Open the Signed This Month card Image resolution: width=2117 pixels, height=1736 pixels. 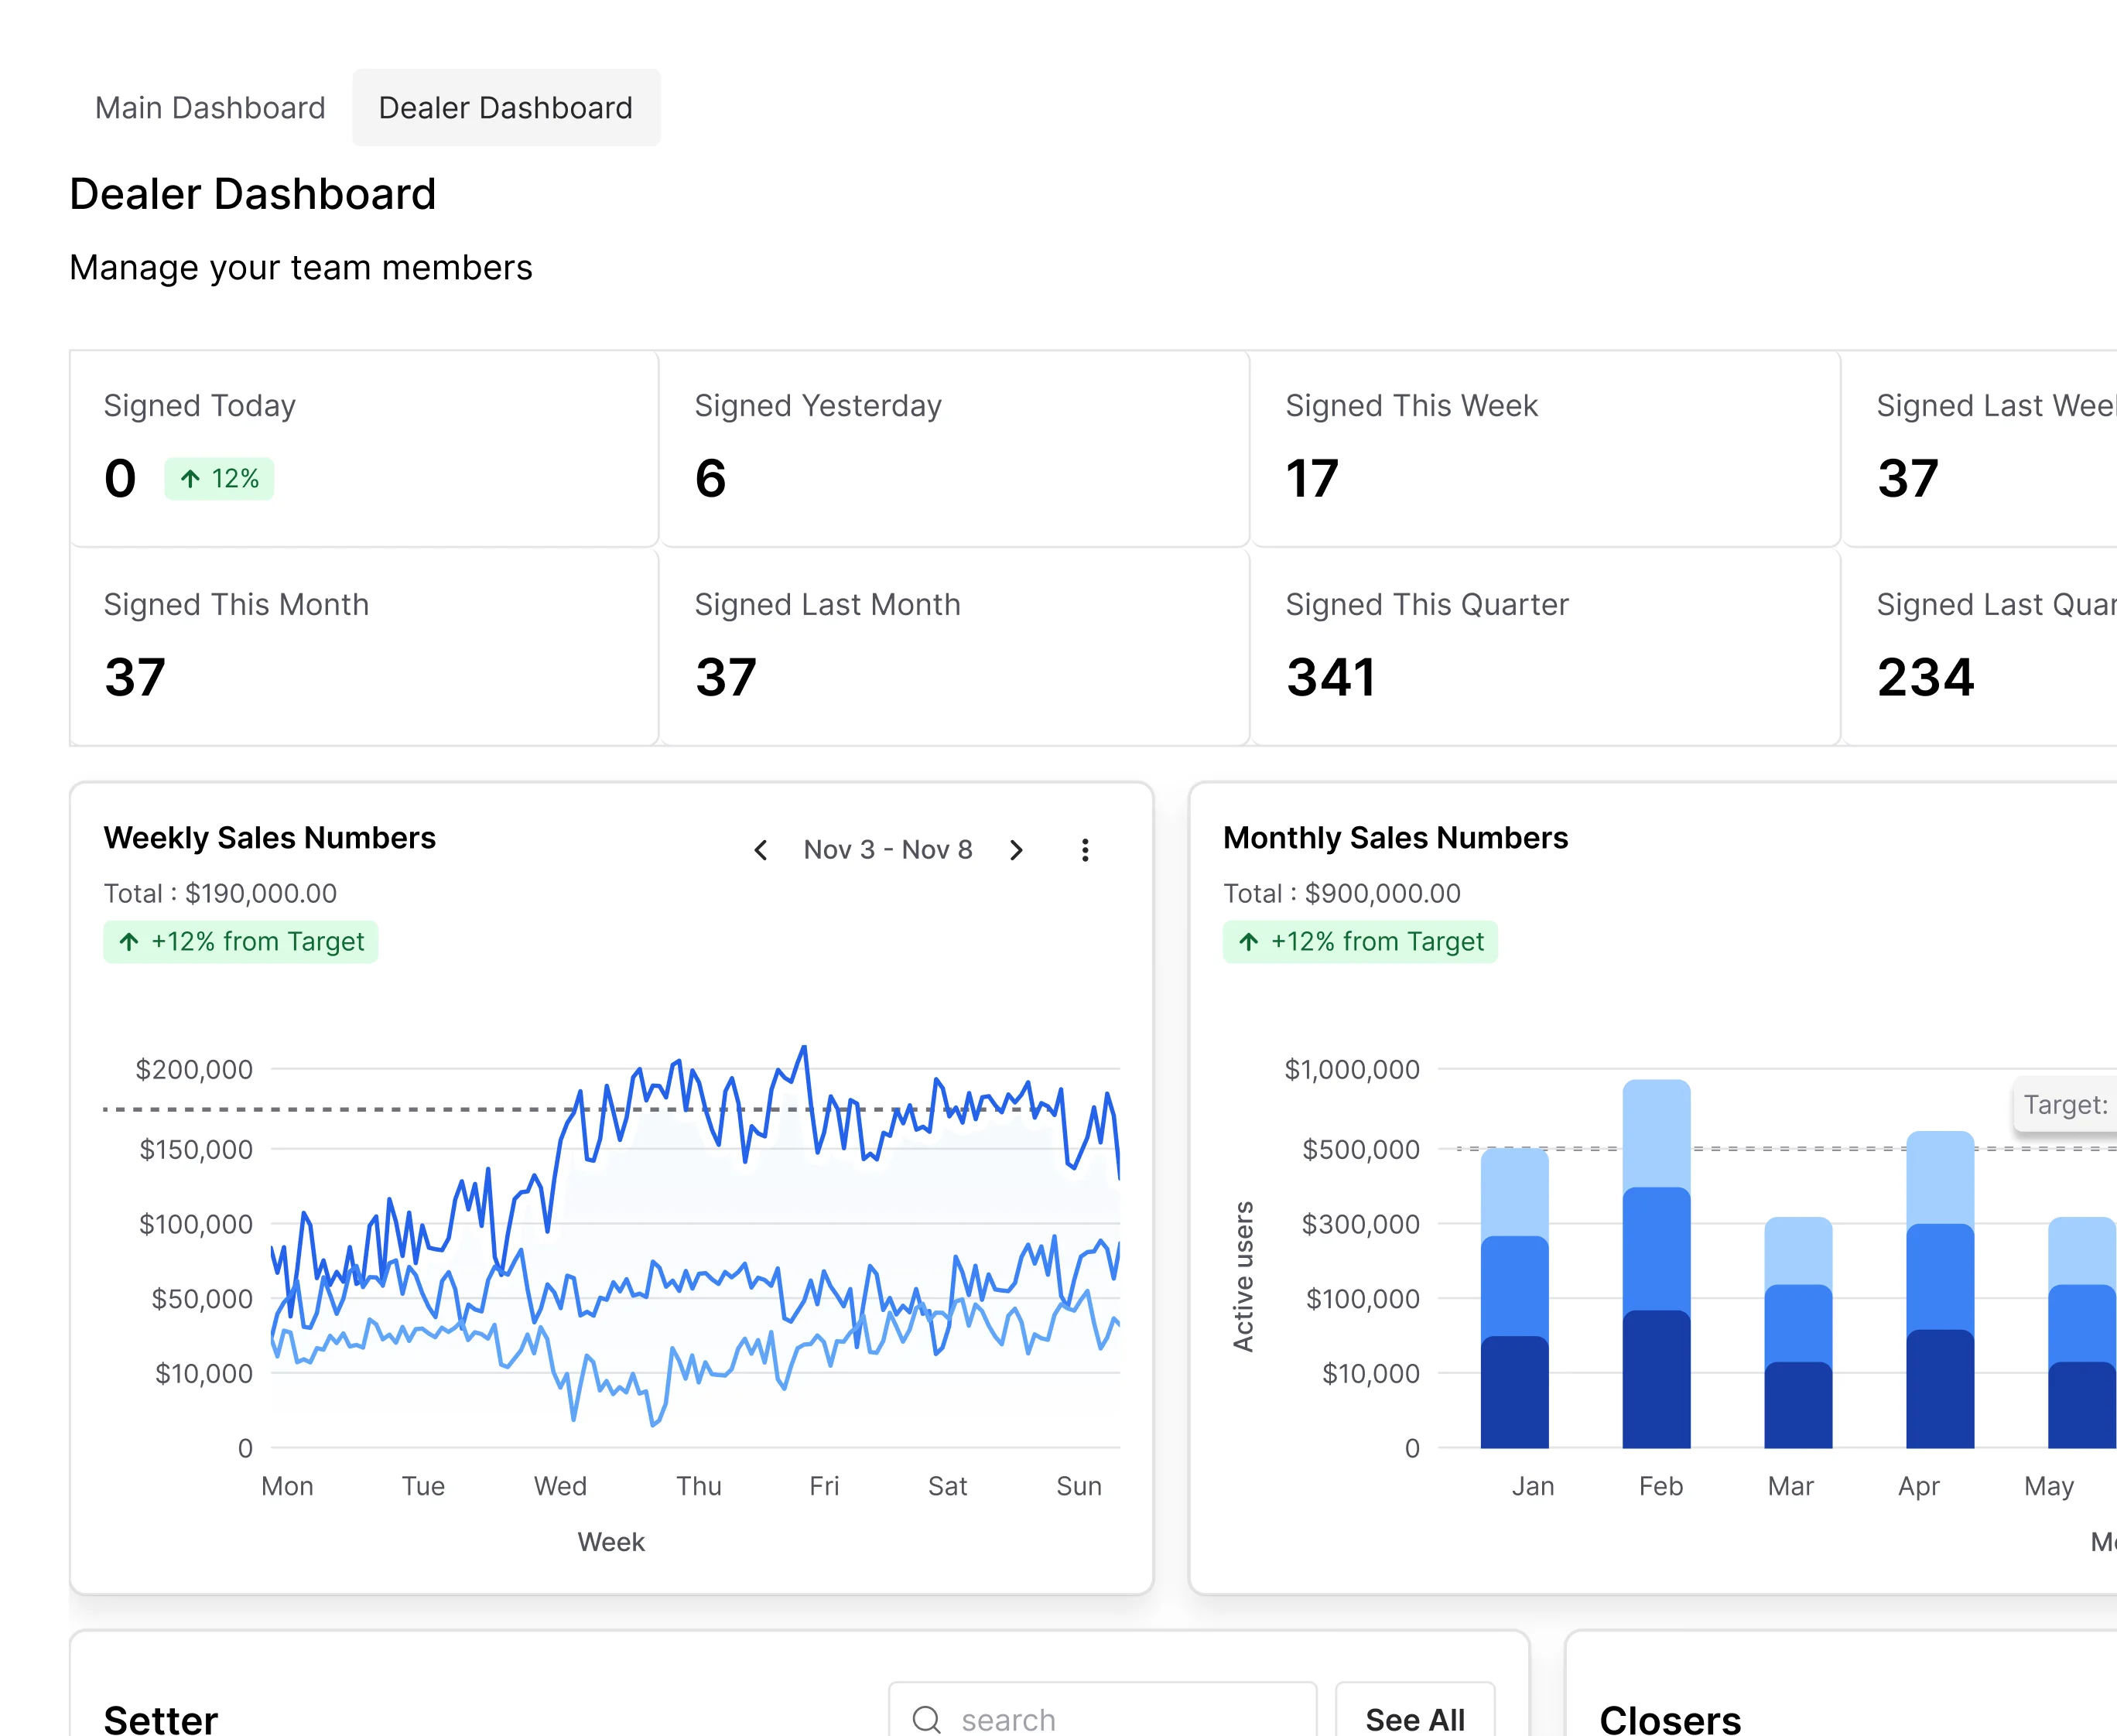(x=364, y=648)
